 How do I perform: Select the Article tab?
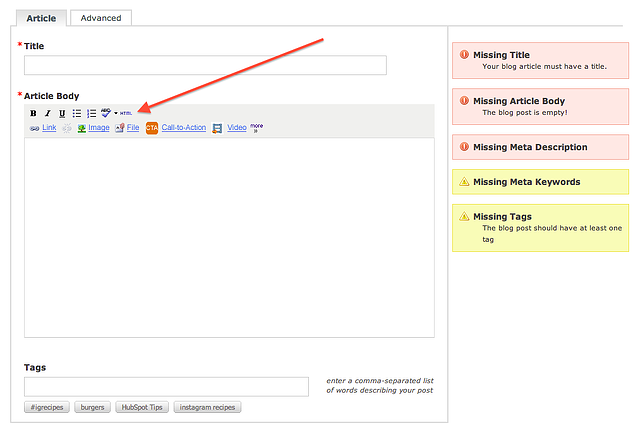(41, 18)
